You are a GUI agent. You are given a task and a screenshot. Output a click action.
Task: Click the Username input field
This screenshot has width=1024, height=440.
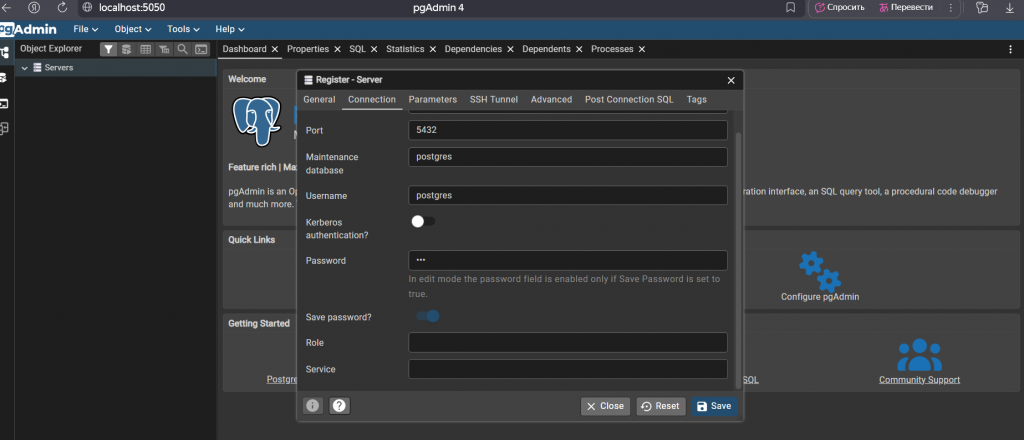coord(568,195)
